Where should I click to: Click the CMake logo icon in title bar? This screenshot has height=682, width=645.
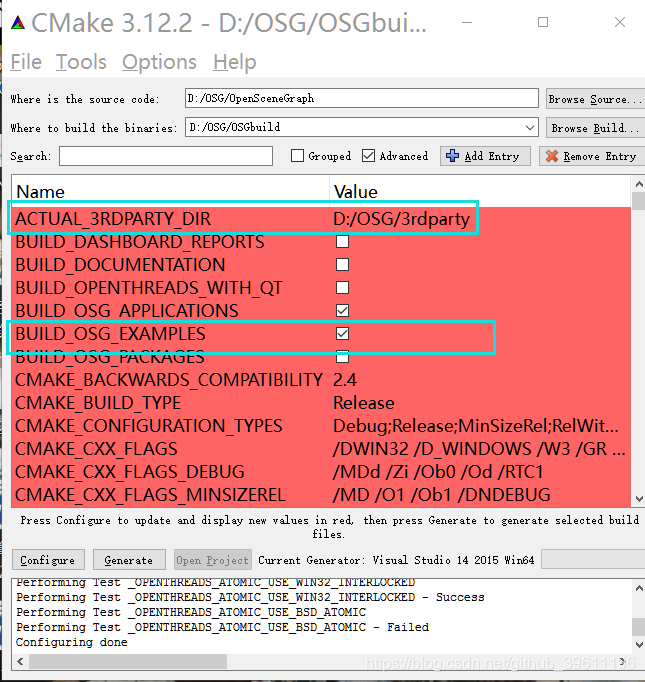(18, 23)
